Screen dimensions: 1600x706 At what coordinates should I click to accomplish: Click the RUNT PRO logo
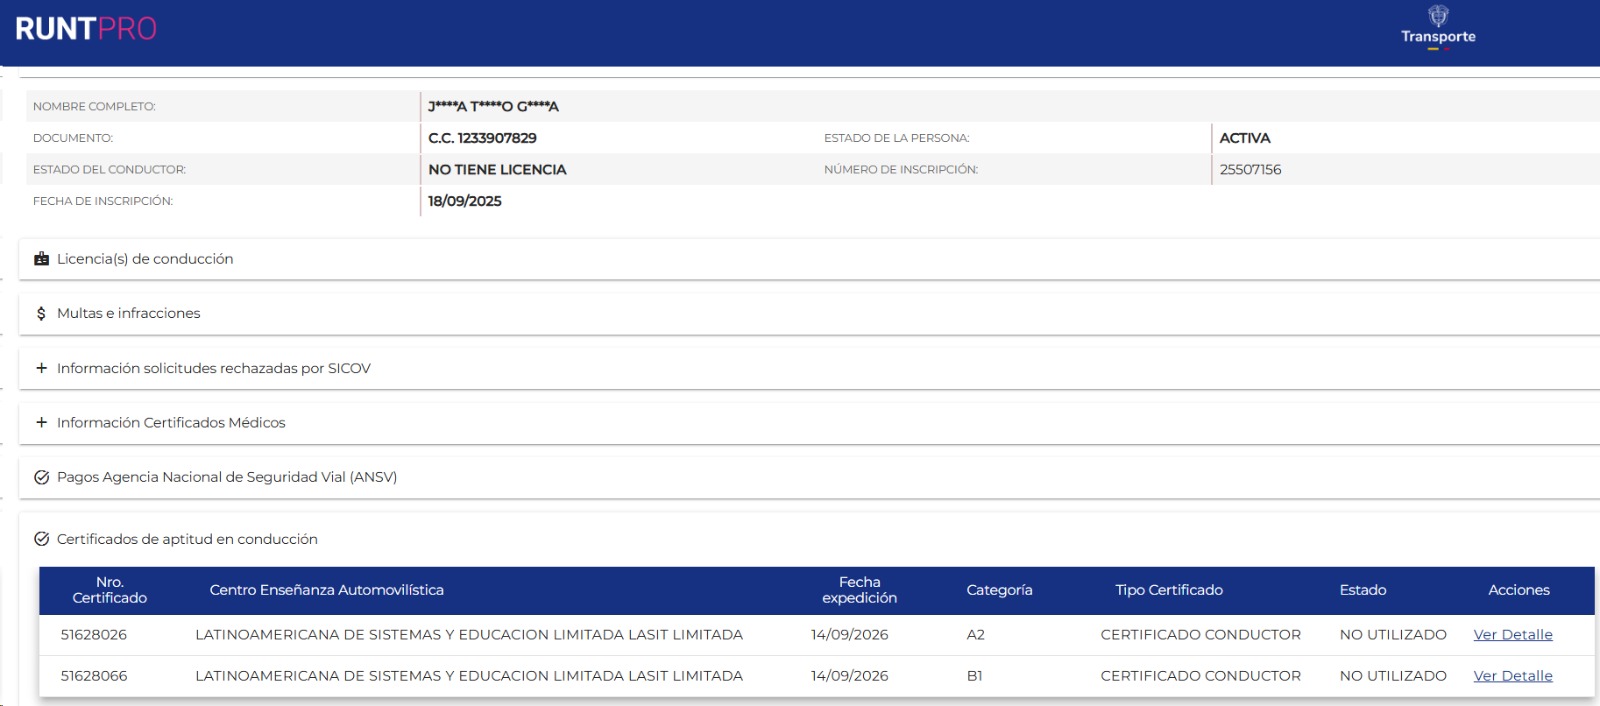coord(86,29)
